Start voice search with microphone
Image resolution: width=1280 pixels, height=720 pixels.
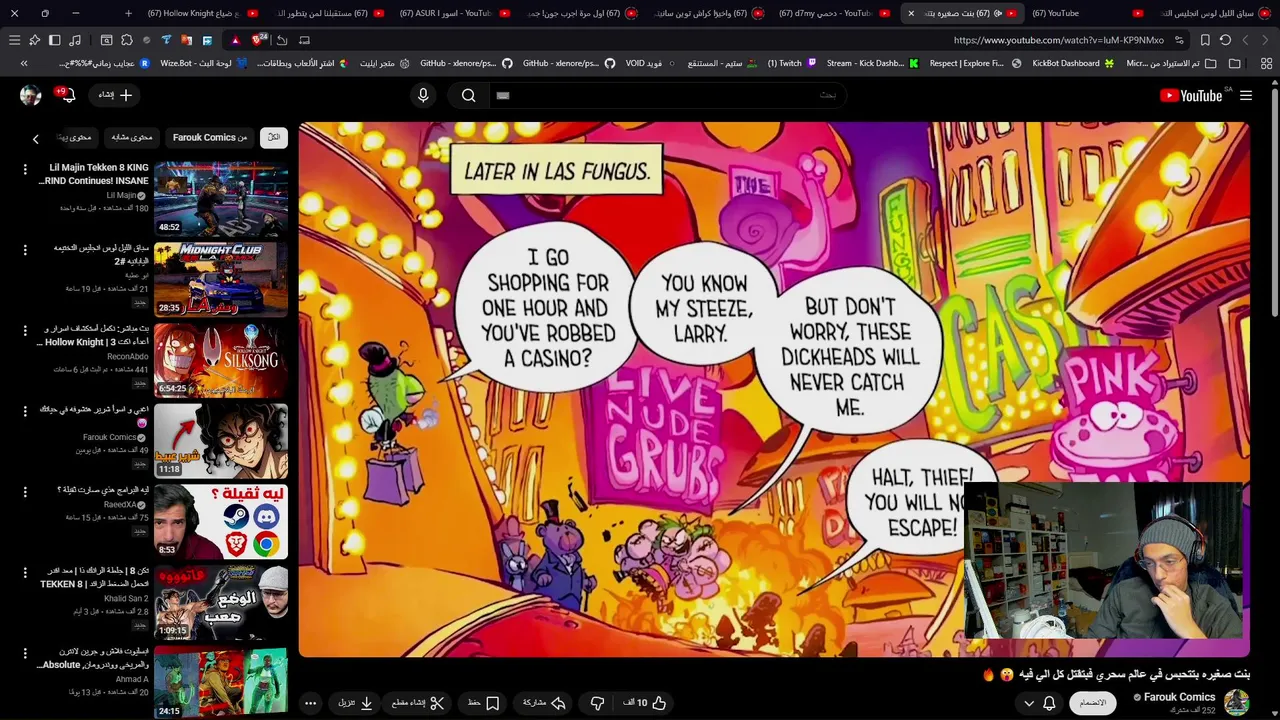(423, 95)
